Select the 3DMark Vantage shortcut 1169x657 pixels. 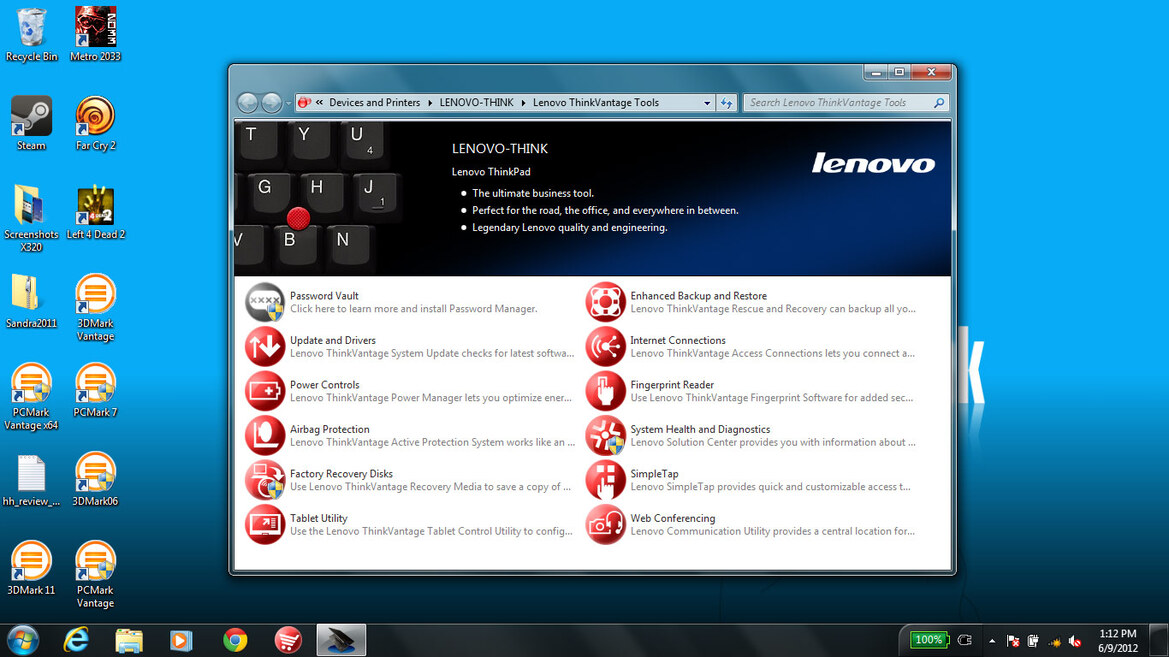click(95, 307)
